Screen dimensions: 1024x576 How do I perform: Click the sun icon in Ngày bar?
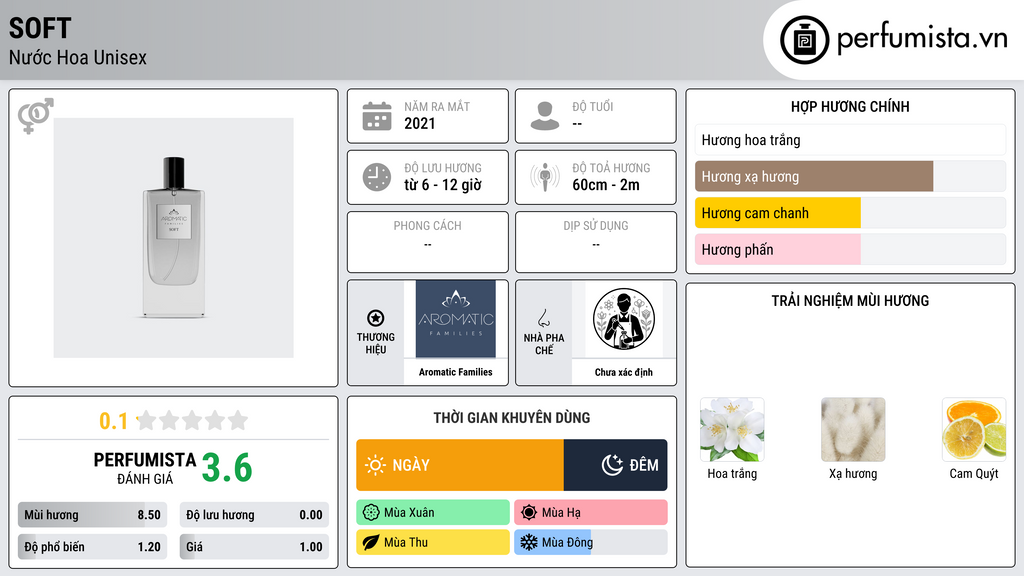point(375,465)
